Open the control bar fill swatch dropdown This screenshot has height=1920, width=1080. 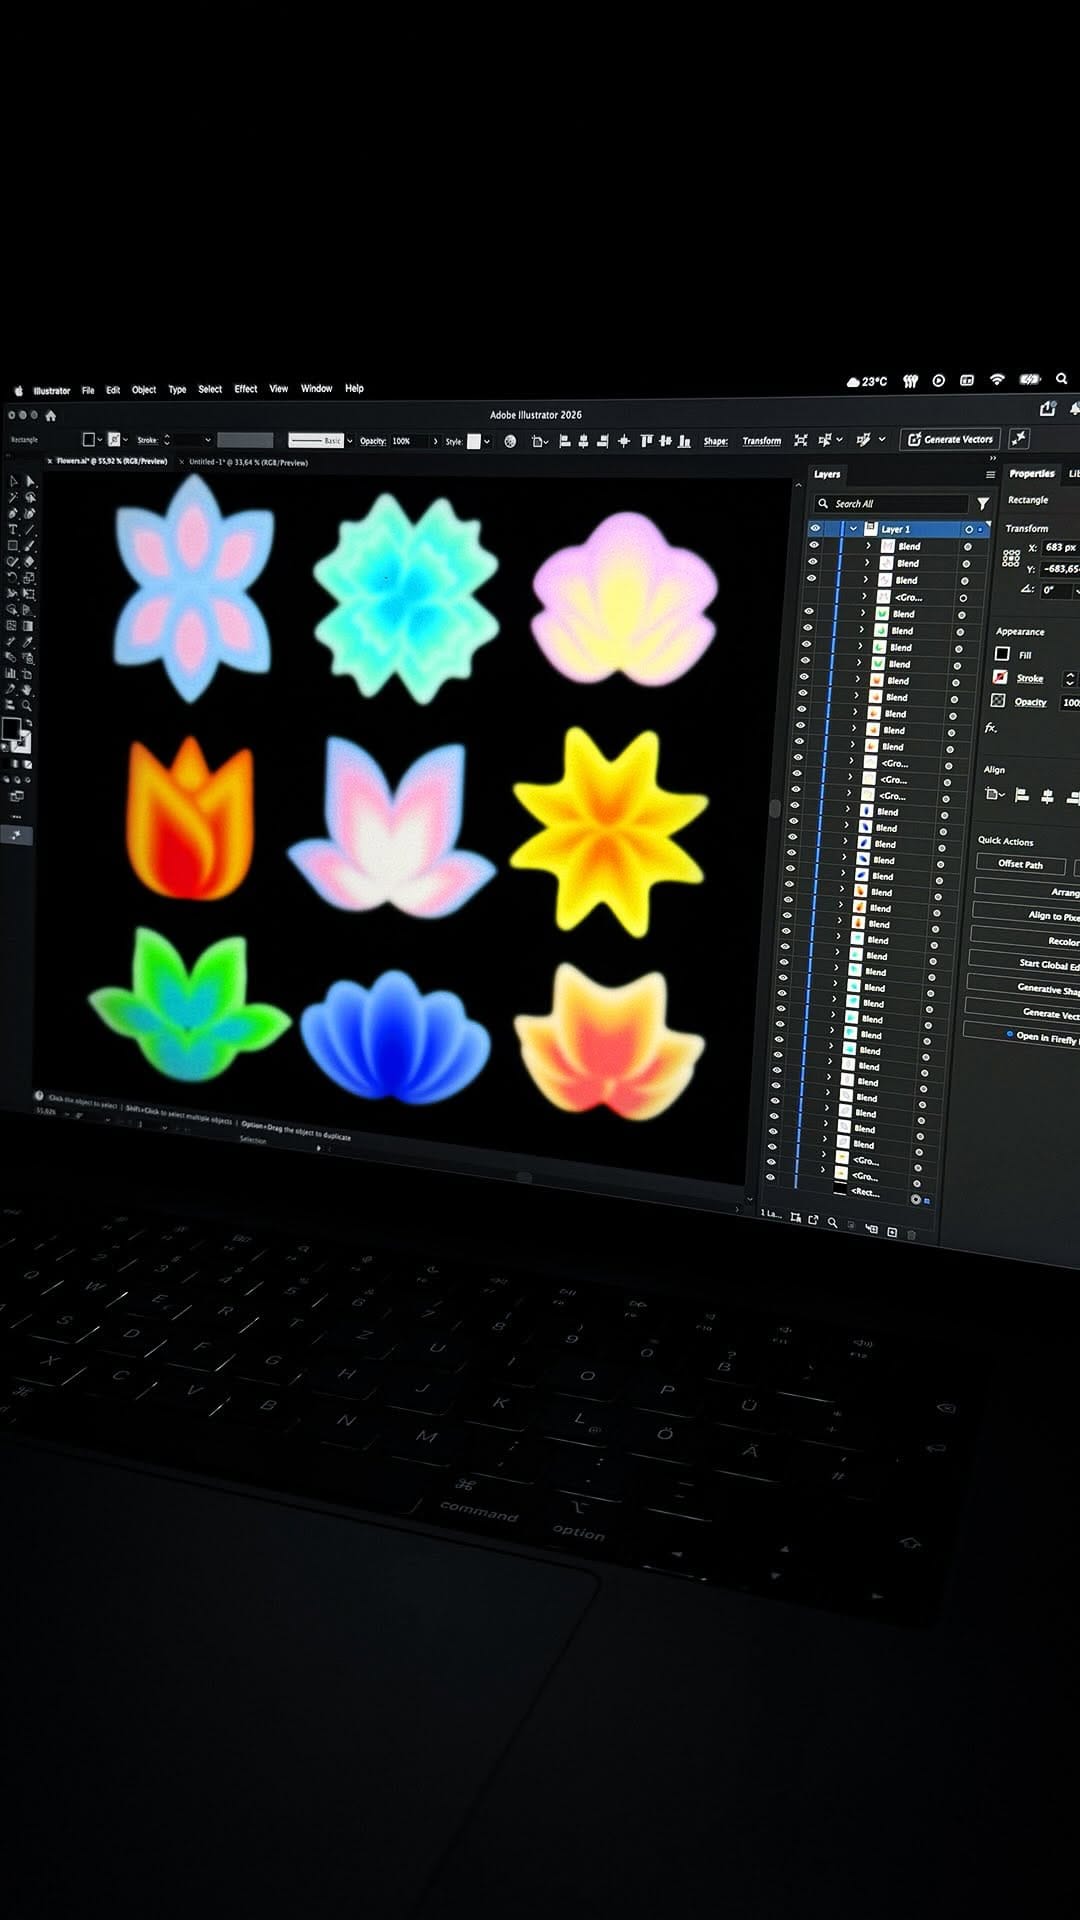click(100, 440)
